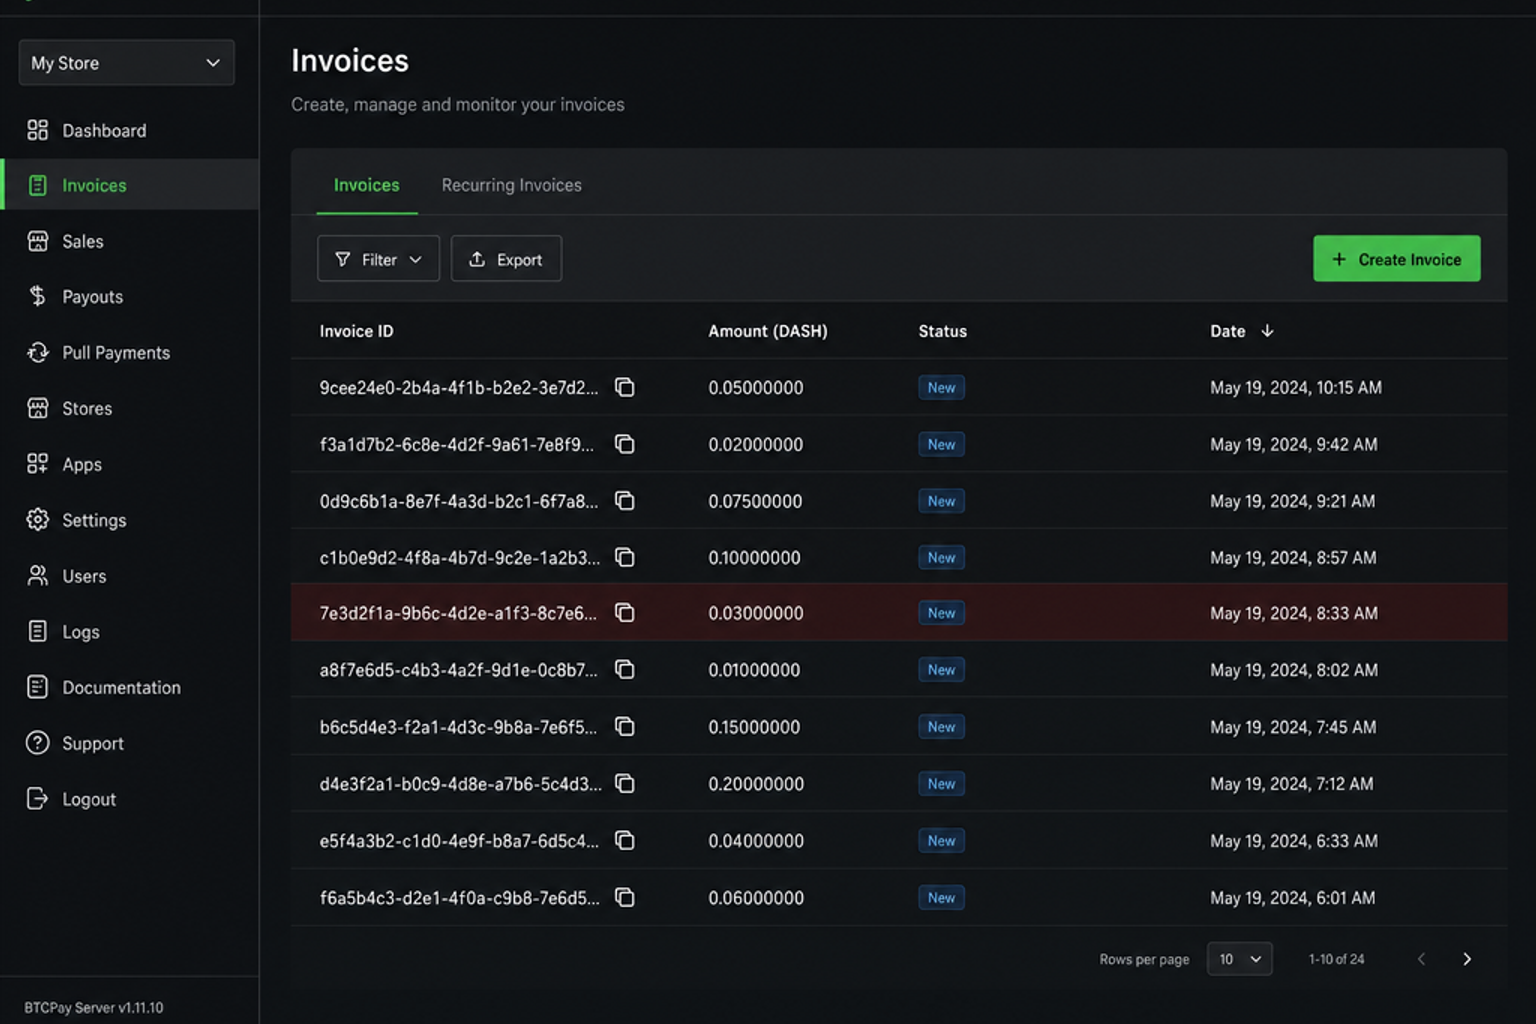Go to previous page of invoices

pos(1421,959)
